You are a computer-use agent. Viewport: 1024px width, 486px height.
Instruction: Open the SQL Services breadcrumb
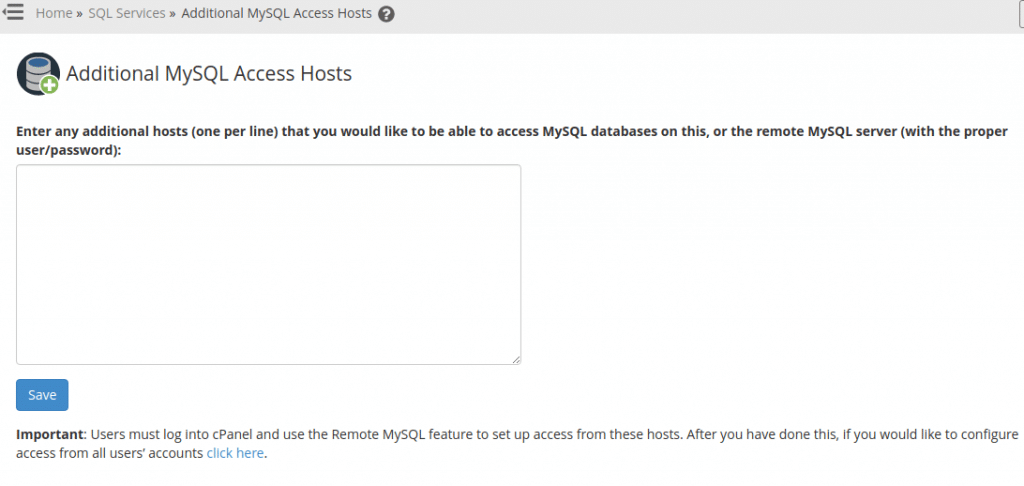pyautogui.click(x=127, y=13)
